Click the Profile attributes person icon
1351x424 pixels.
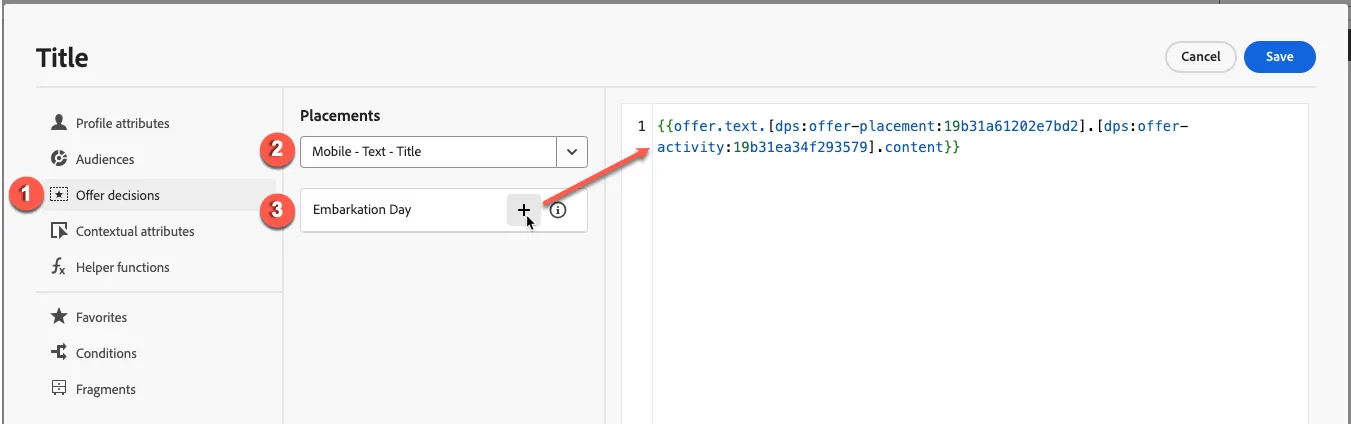(x=58, y=123)
